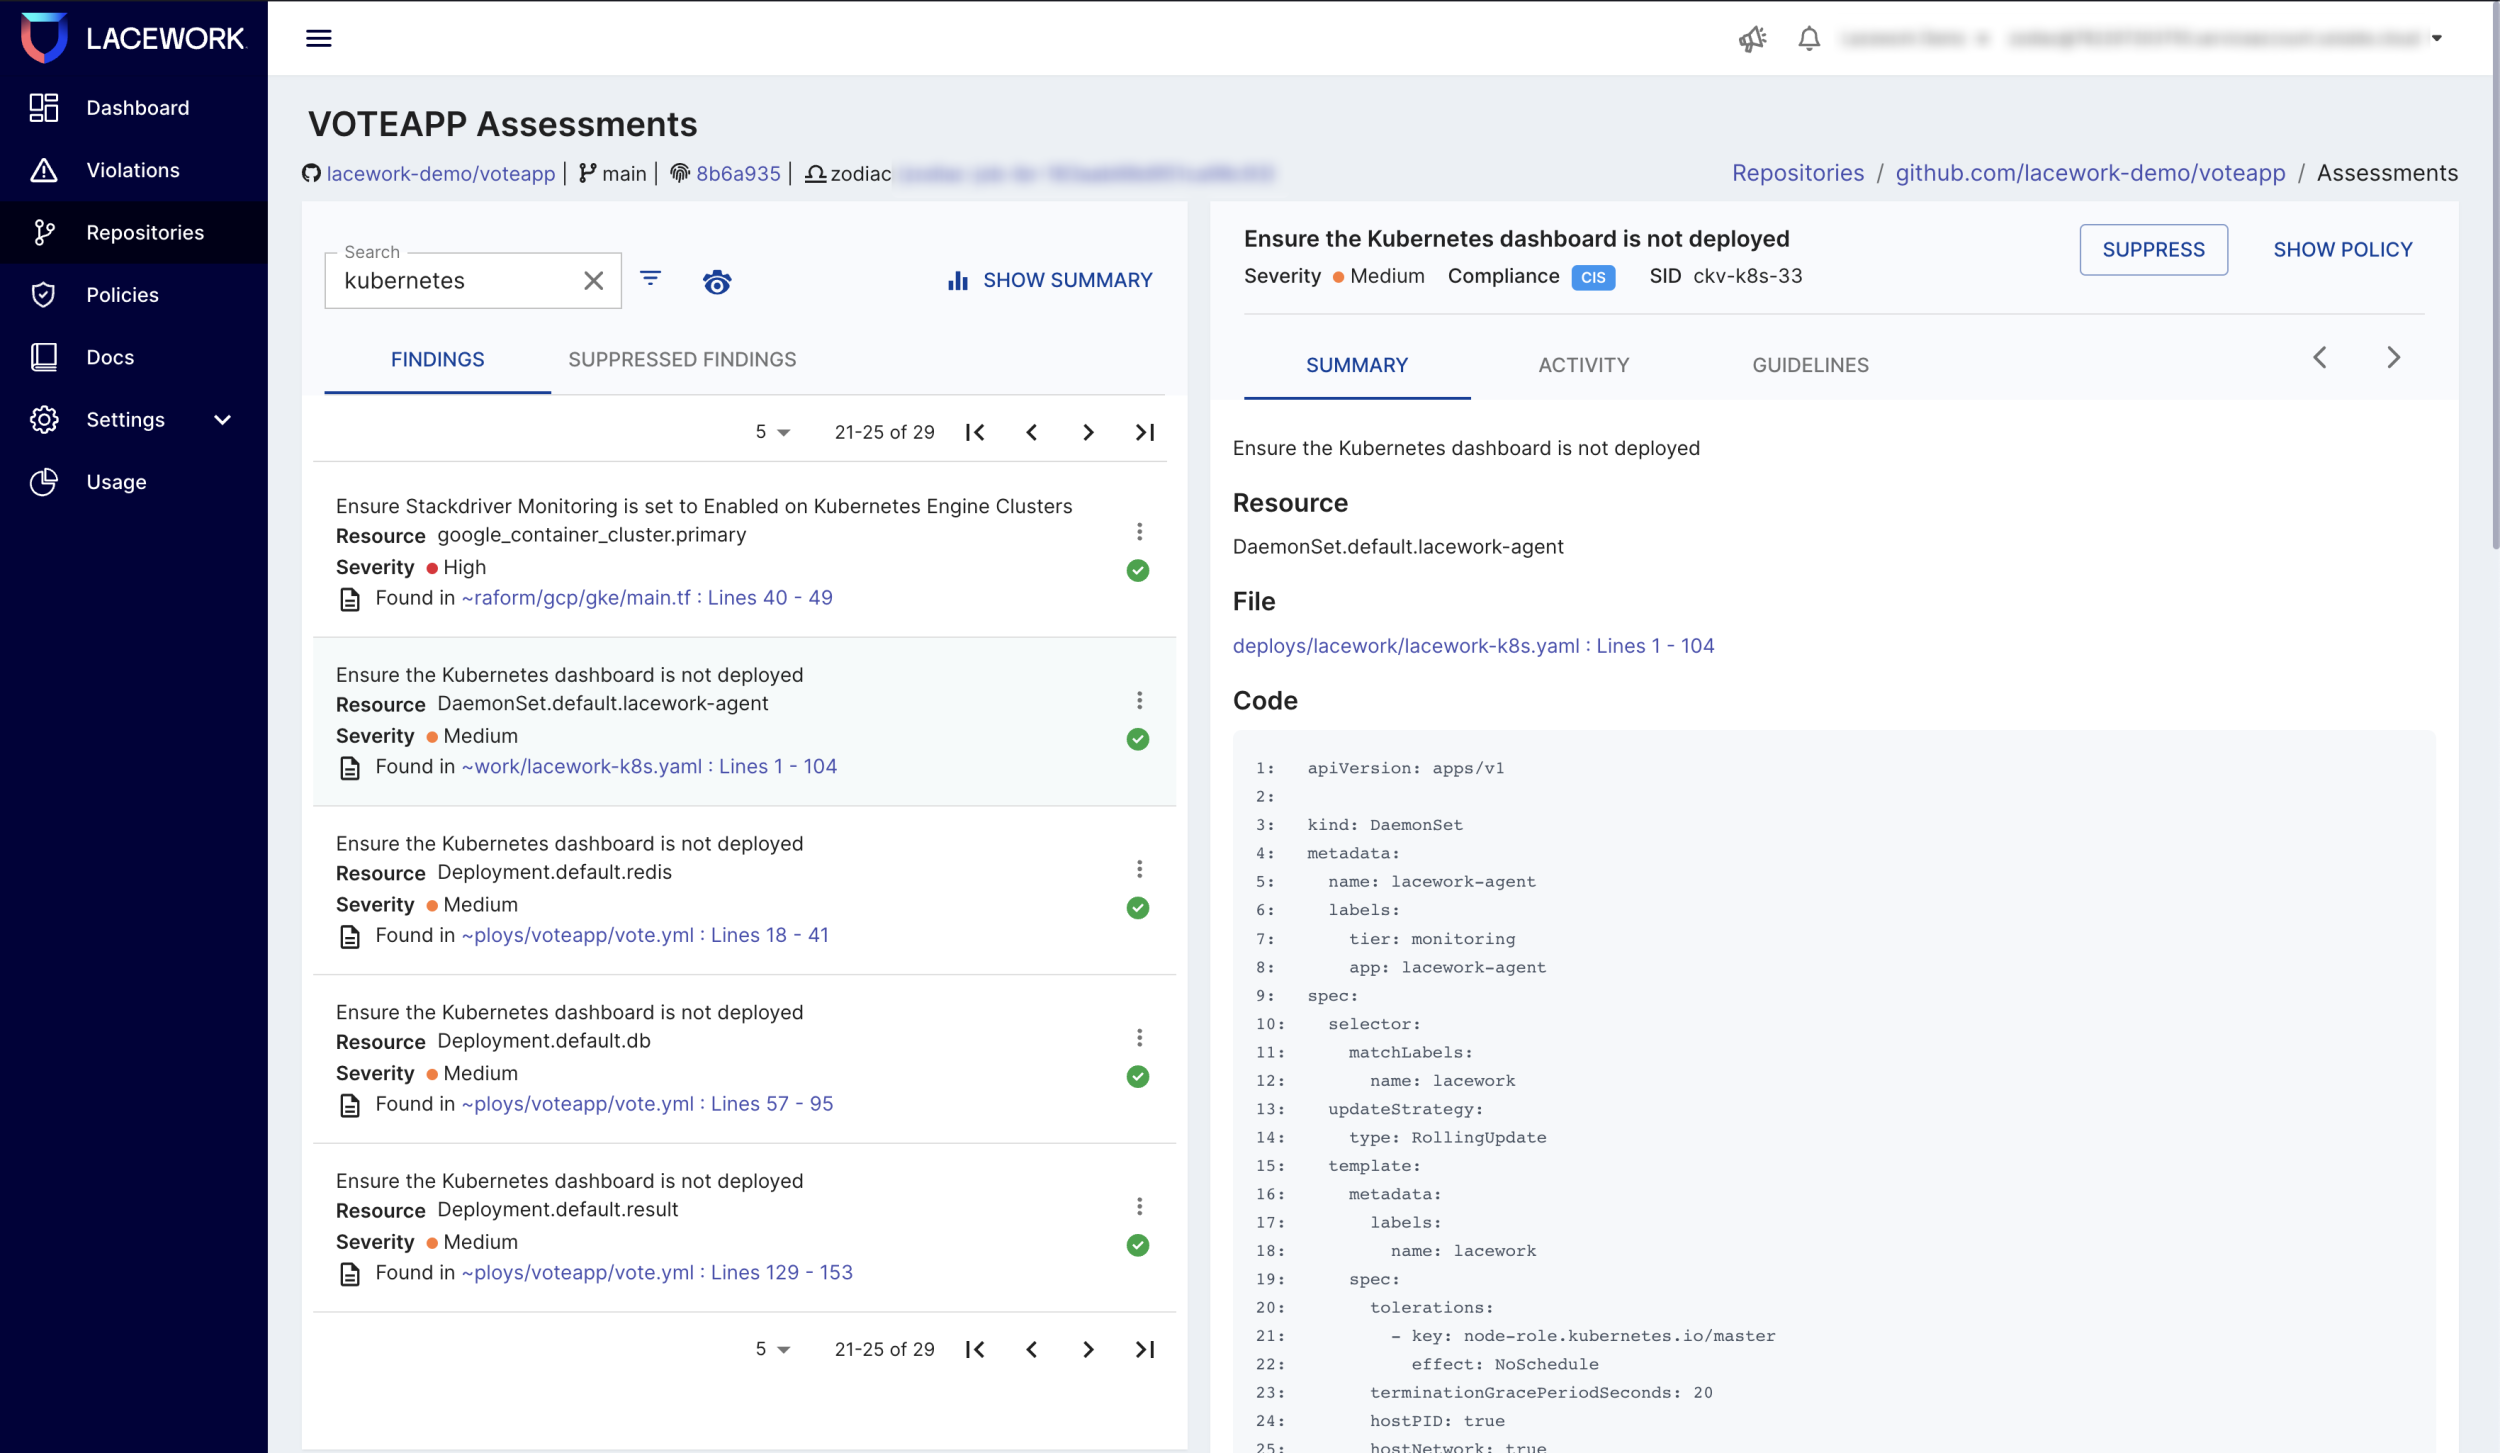Screen dimensions: 2500x1453
Task: Click the Suppress button
Action: (2153, 250)
